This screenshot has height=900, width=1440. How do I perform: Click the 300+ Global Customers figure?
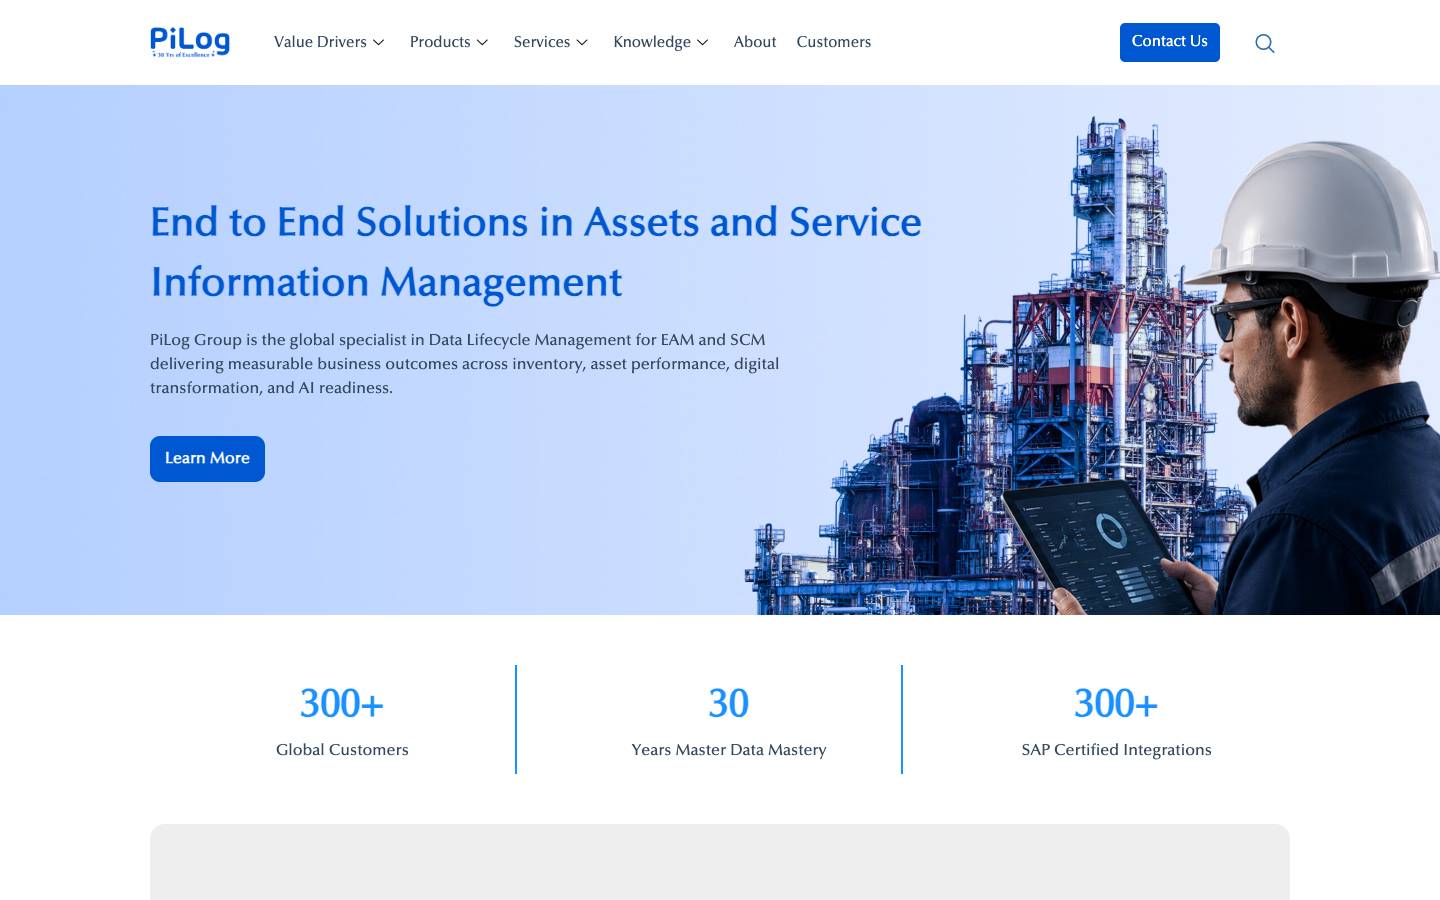click(x=342, y=703)
